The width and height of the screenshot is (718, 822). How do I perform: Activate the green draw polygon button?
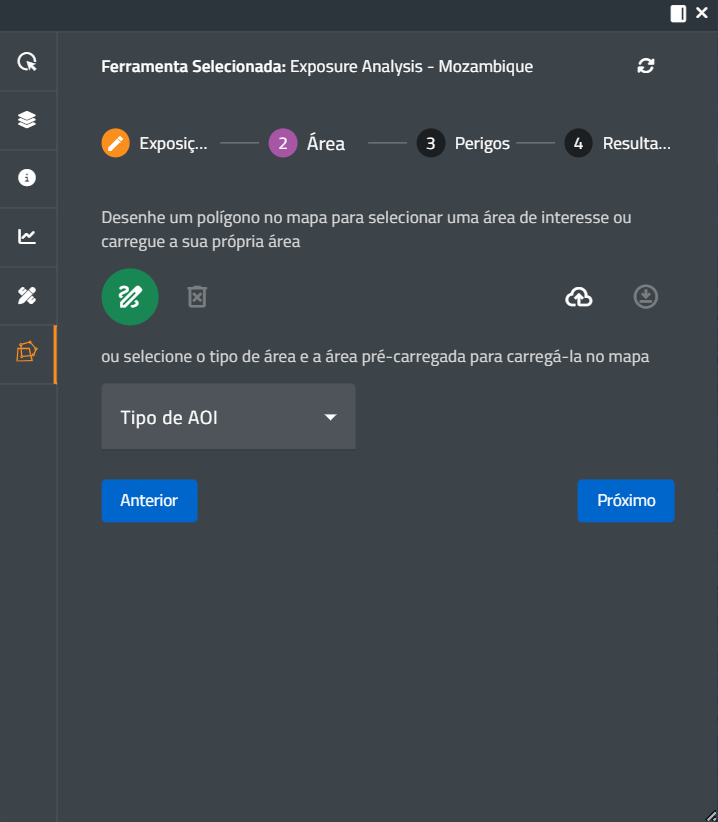[x=130, y=297]
